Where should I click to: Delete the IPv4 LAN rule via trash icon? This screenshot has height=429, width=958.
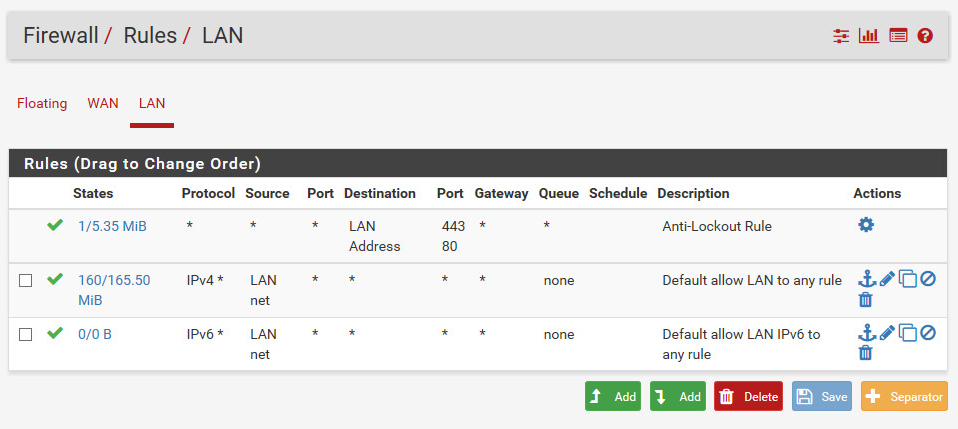coord(865,299)
